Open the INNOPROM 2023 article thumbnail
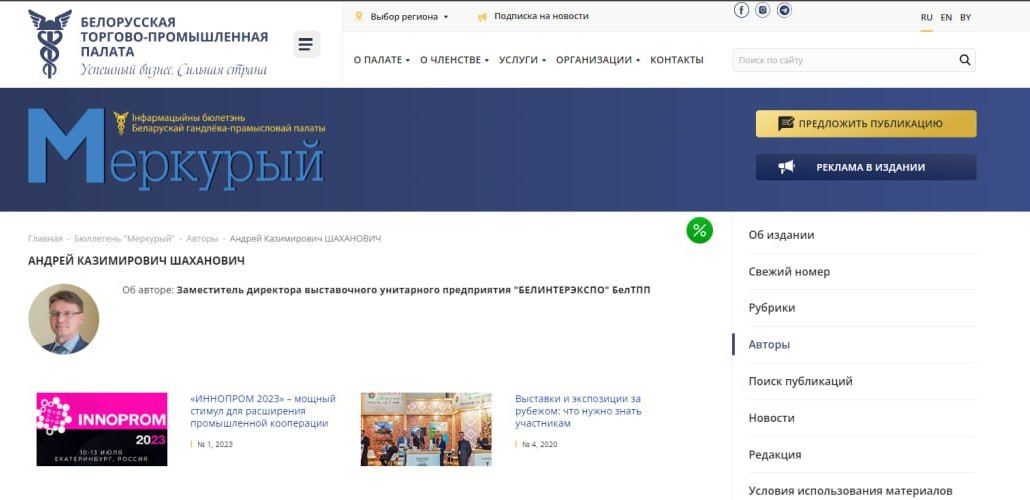 (x=102, y=429)
